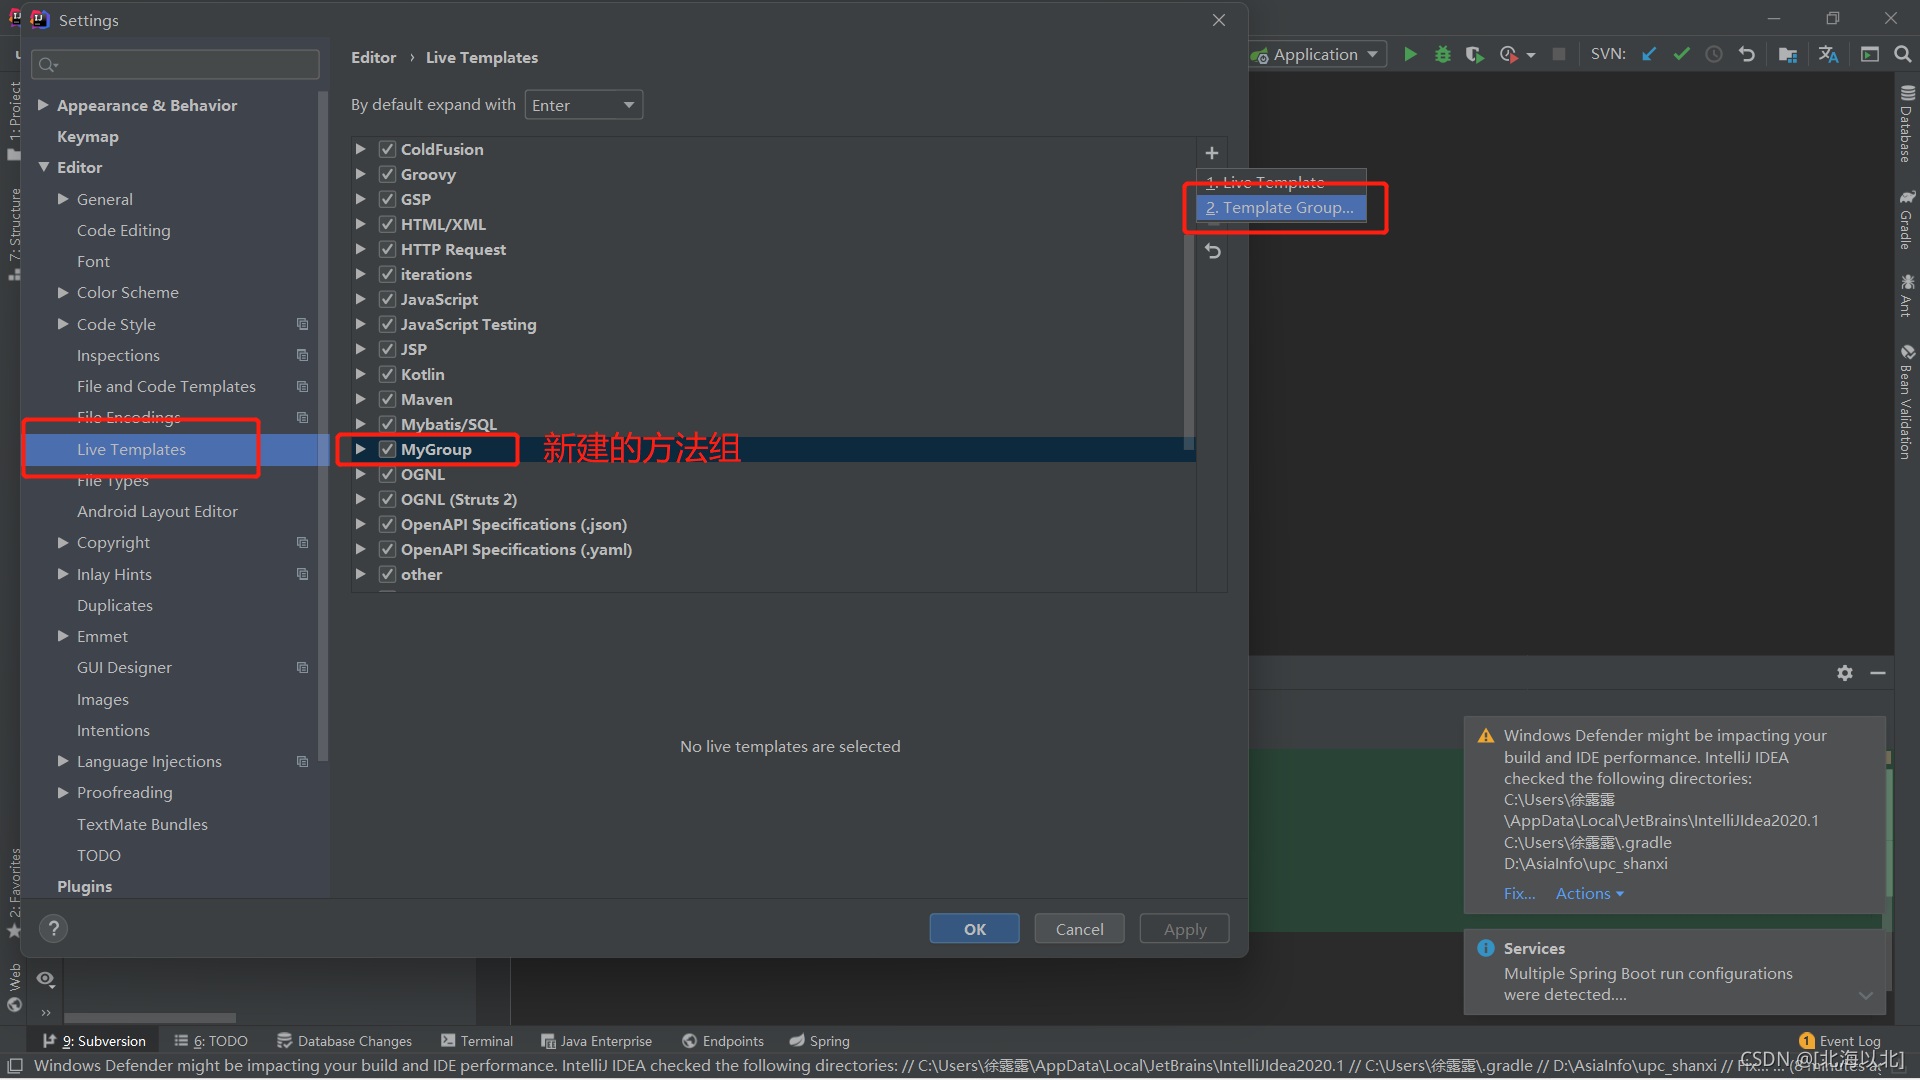
Task: Expand the Services notification chevron
Action: tap(1865, 995)
